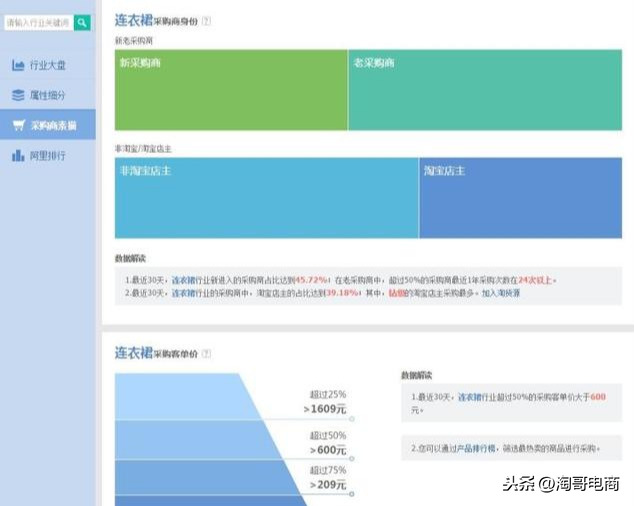This screenshot has height=506, width=634.
Task: Click the 39.18% percentage value
Action: pos(342,293)
